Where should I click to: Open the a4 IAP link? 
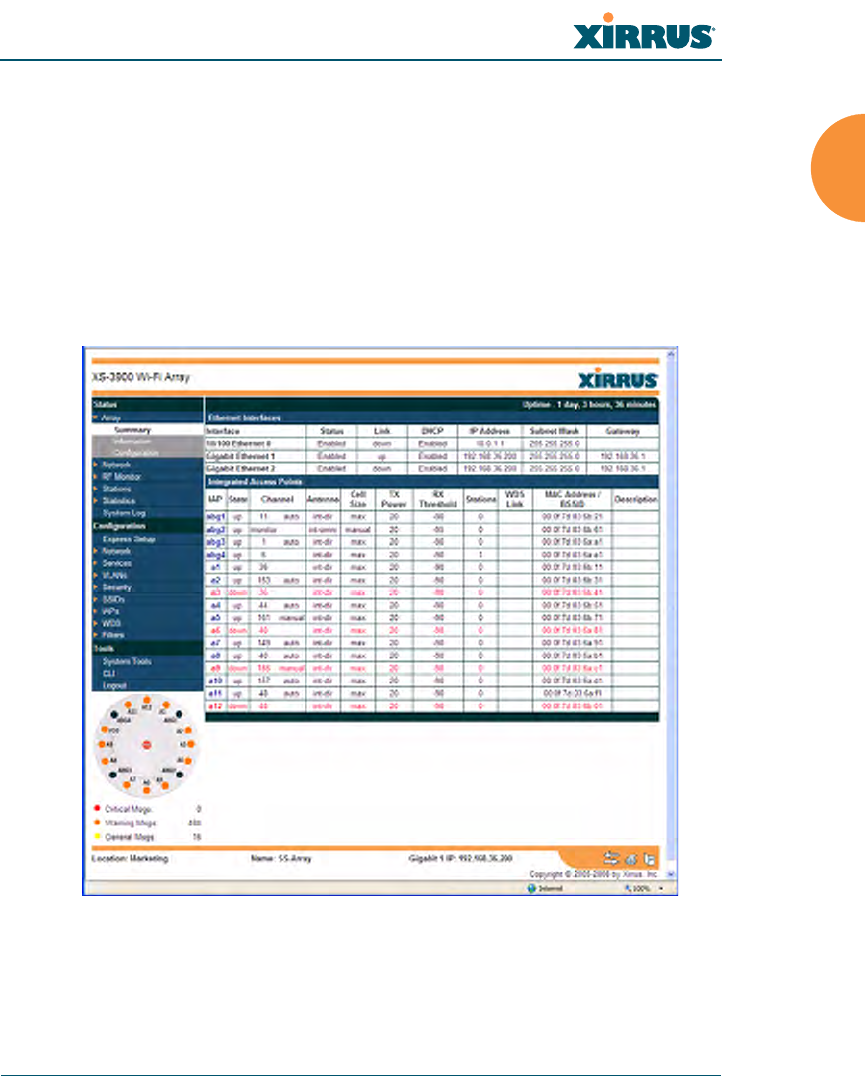215,605
